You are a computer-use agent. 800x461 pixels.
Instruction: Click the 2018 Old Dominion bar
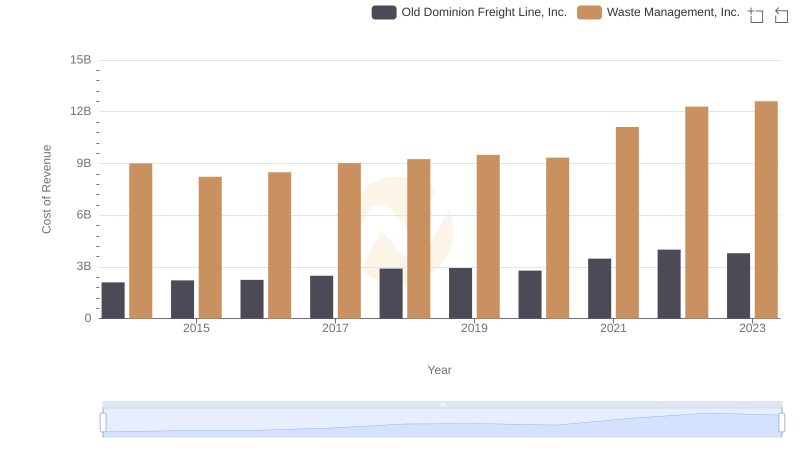point(391,293)
